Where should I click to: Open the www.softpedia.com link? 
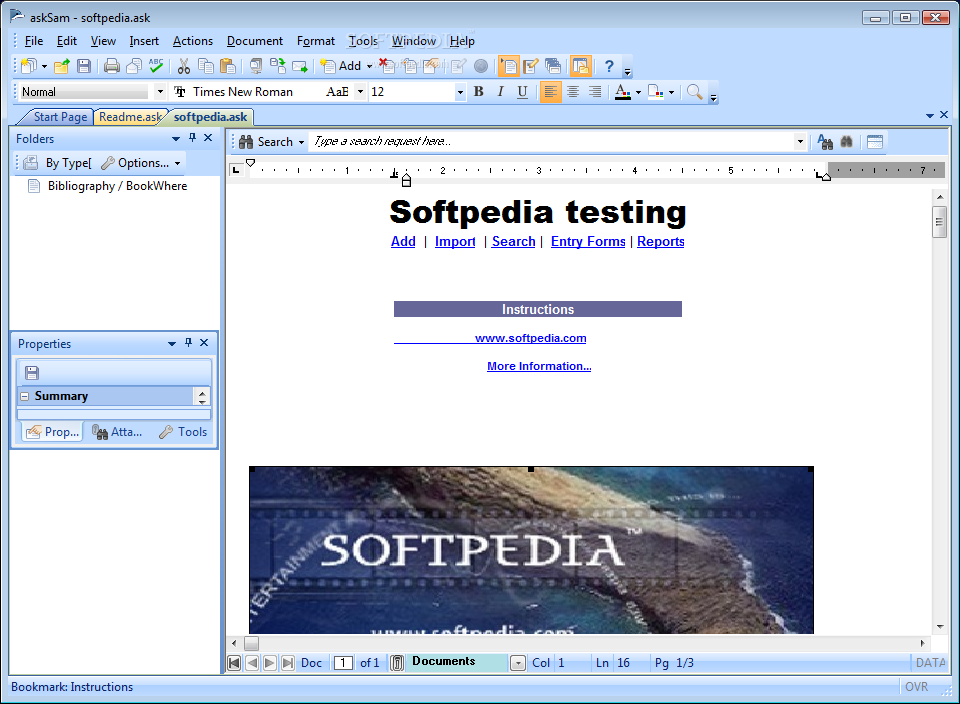coord(530,338)
